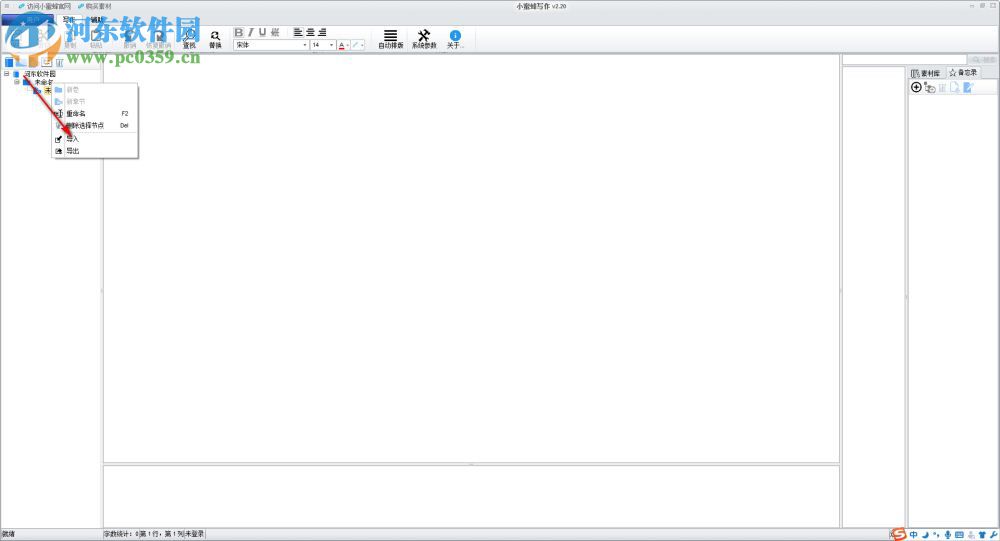Apply the red font color A
1000x541 pixels.
pos(341,45)
